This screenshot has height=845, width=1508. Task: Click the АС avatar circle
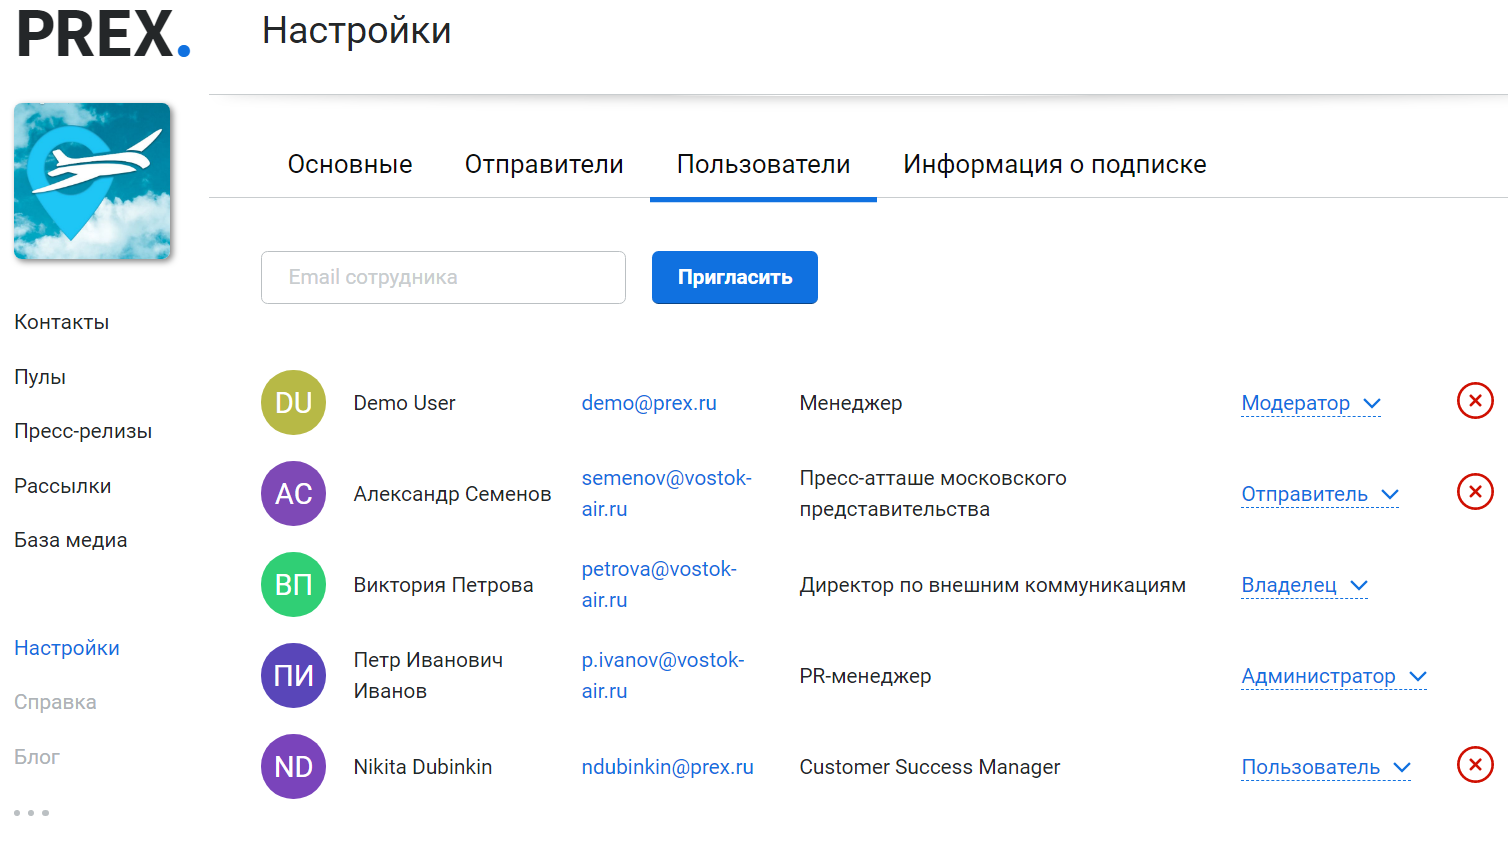pyautogui.click(x=293, y=494)
